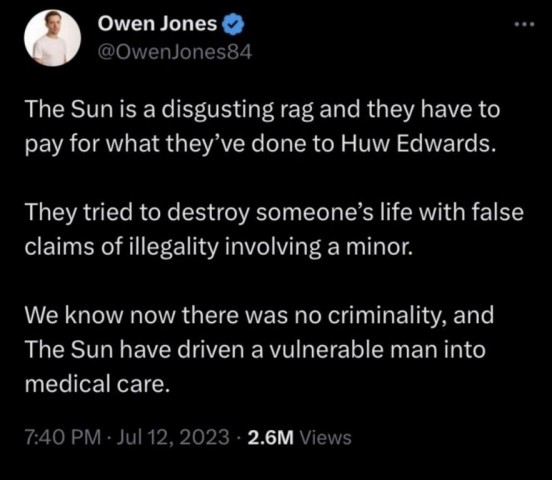The width and height of the screenshot is (552, 480).
Task: Click the word "criminality" in the tweet
Action: click(x=387, y=316)
